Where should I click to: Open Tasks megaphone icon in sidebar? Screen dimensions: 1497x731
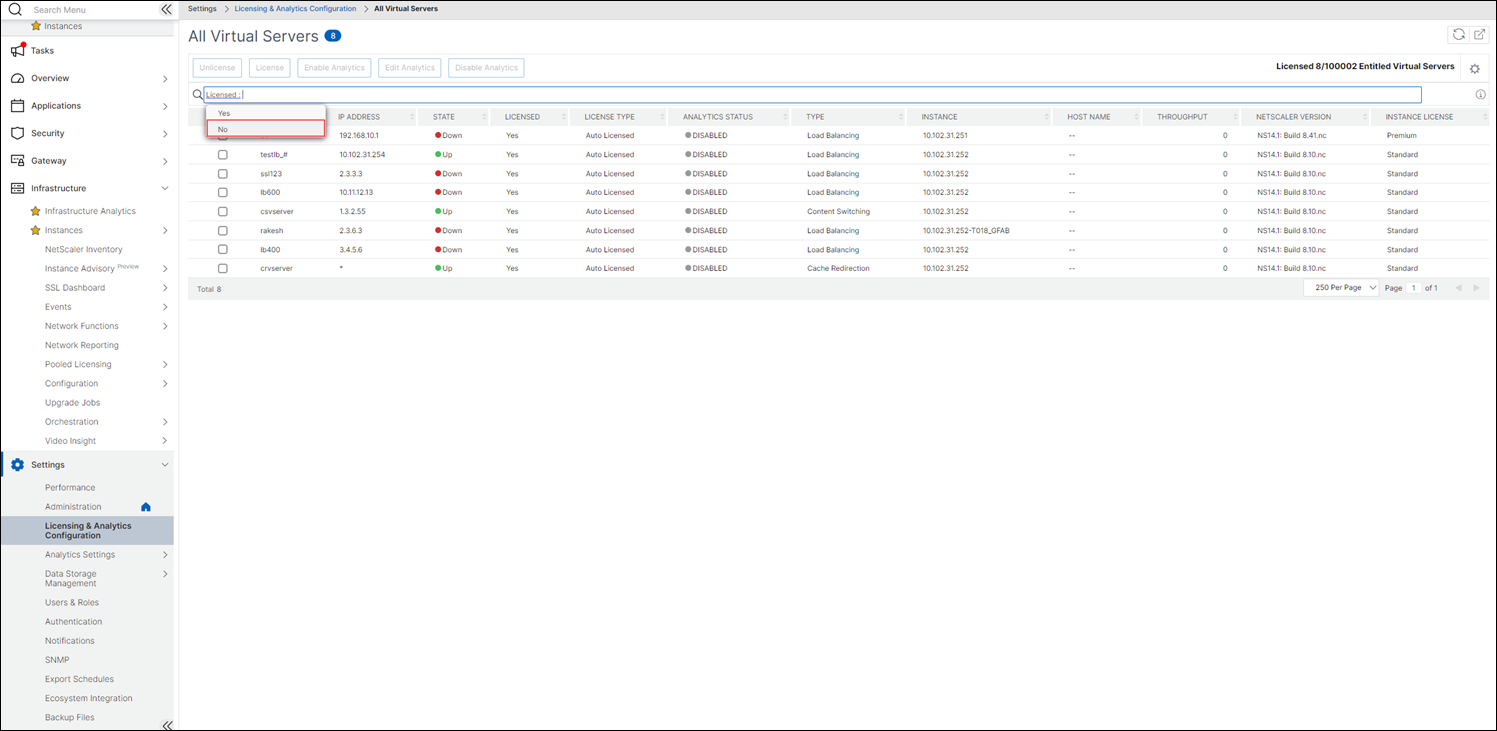click(x=17, y=50)
